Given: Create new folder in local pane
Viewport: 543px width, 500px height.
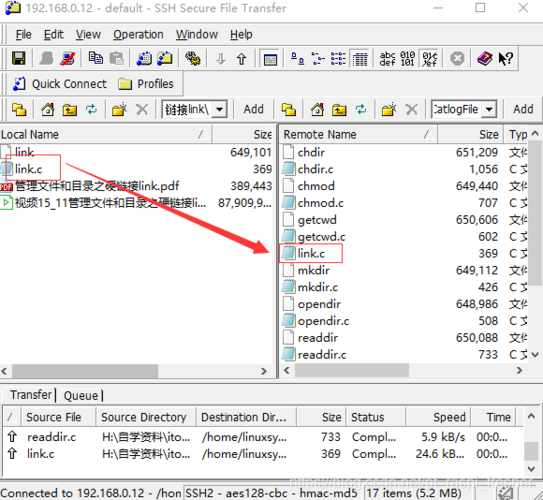Looking at the screenshot, I should pyautogui.click(x=119, y=109).
